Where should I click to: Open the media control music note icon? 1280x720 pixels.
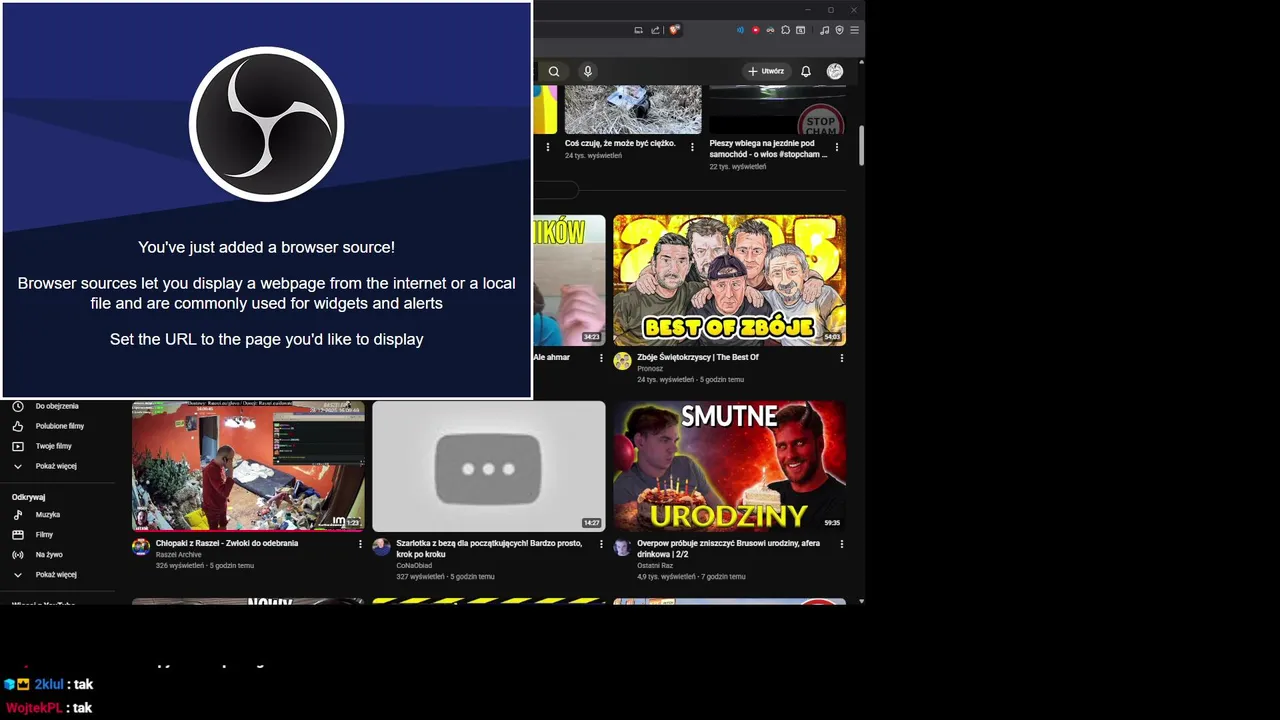click(x=824, y=30)
